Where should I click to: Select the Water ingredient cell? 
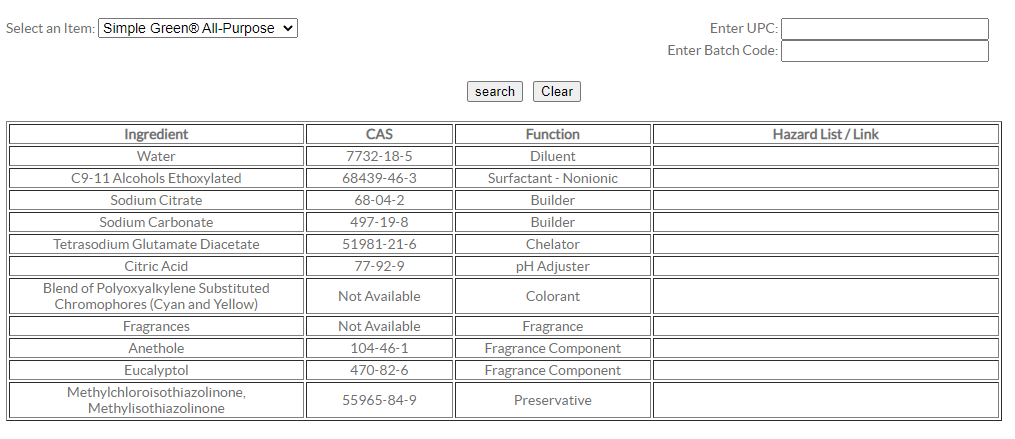point(156,156)
